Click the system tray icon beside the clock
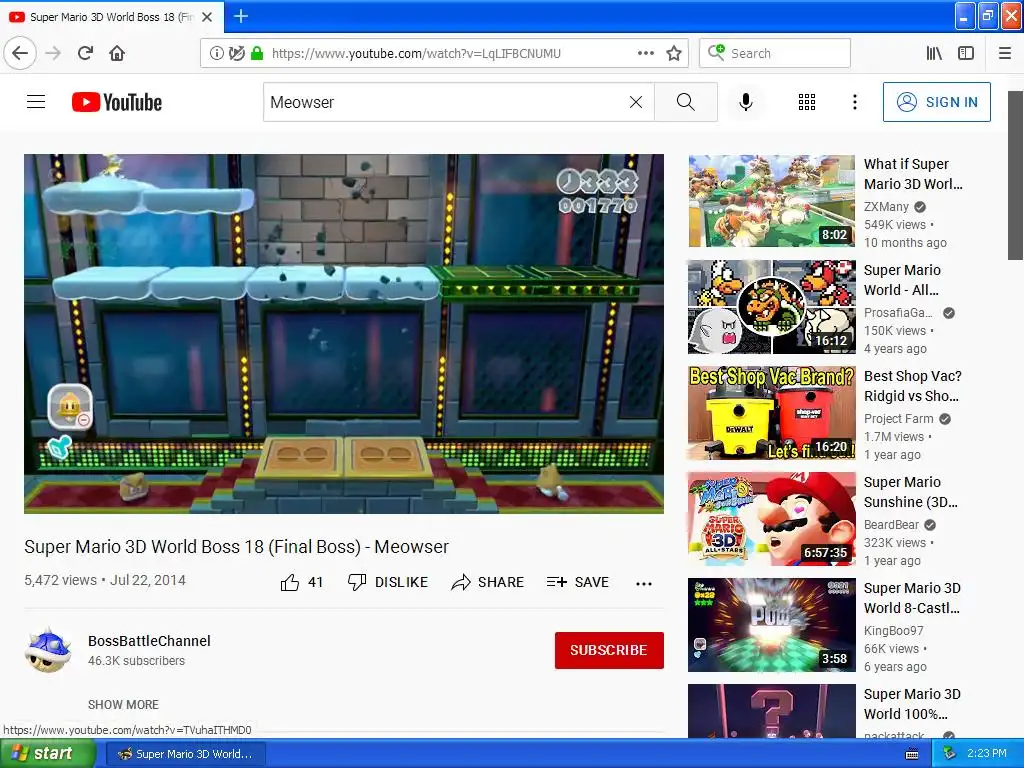This screenshot has width=1024, height=768. tap(949, 754)
